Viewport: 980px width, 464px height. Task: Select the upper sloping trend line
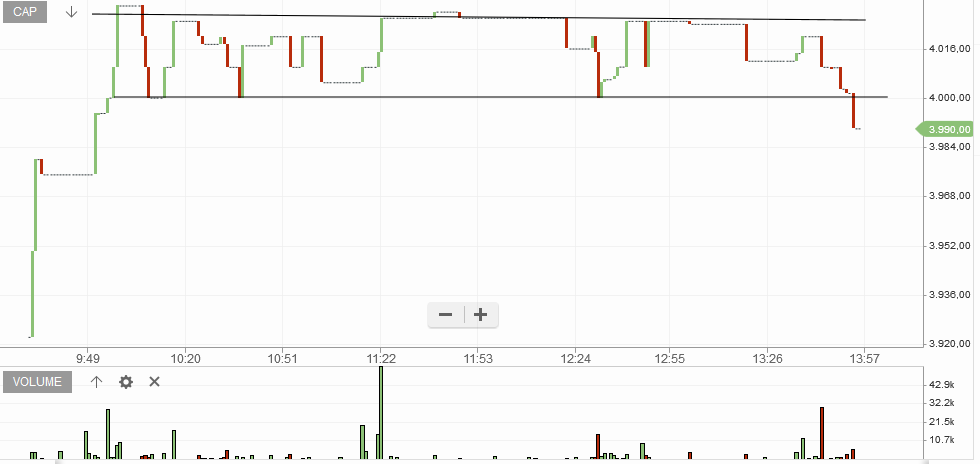point(479,17)
